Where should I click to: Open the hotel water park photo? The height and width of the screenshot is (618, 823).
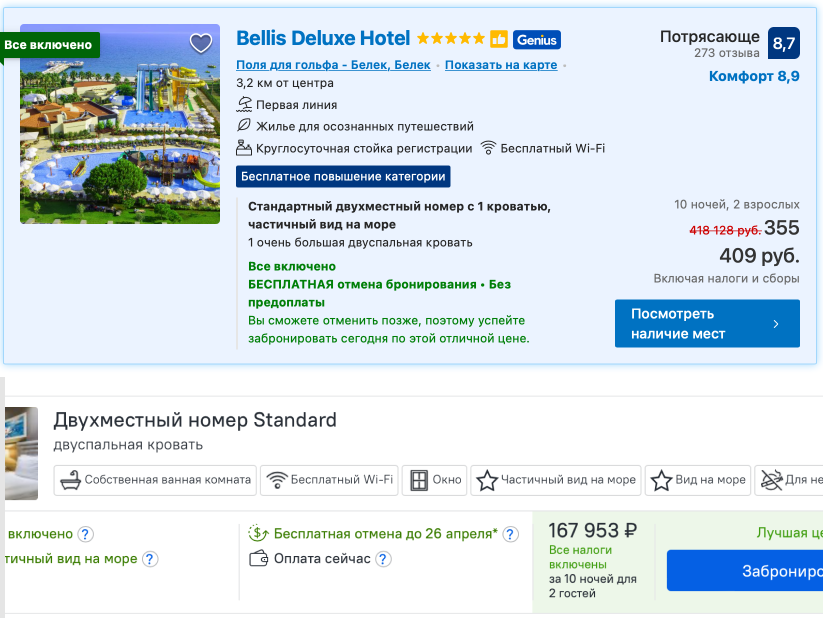[120, 124]
